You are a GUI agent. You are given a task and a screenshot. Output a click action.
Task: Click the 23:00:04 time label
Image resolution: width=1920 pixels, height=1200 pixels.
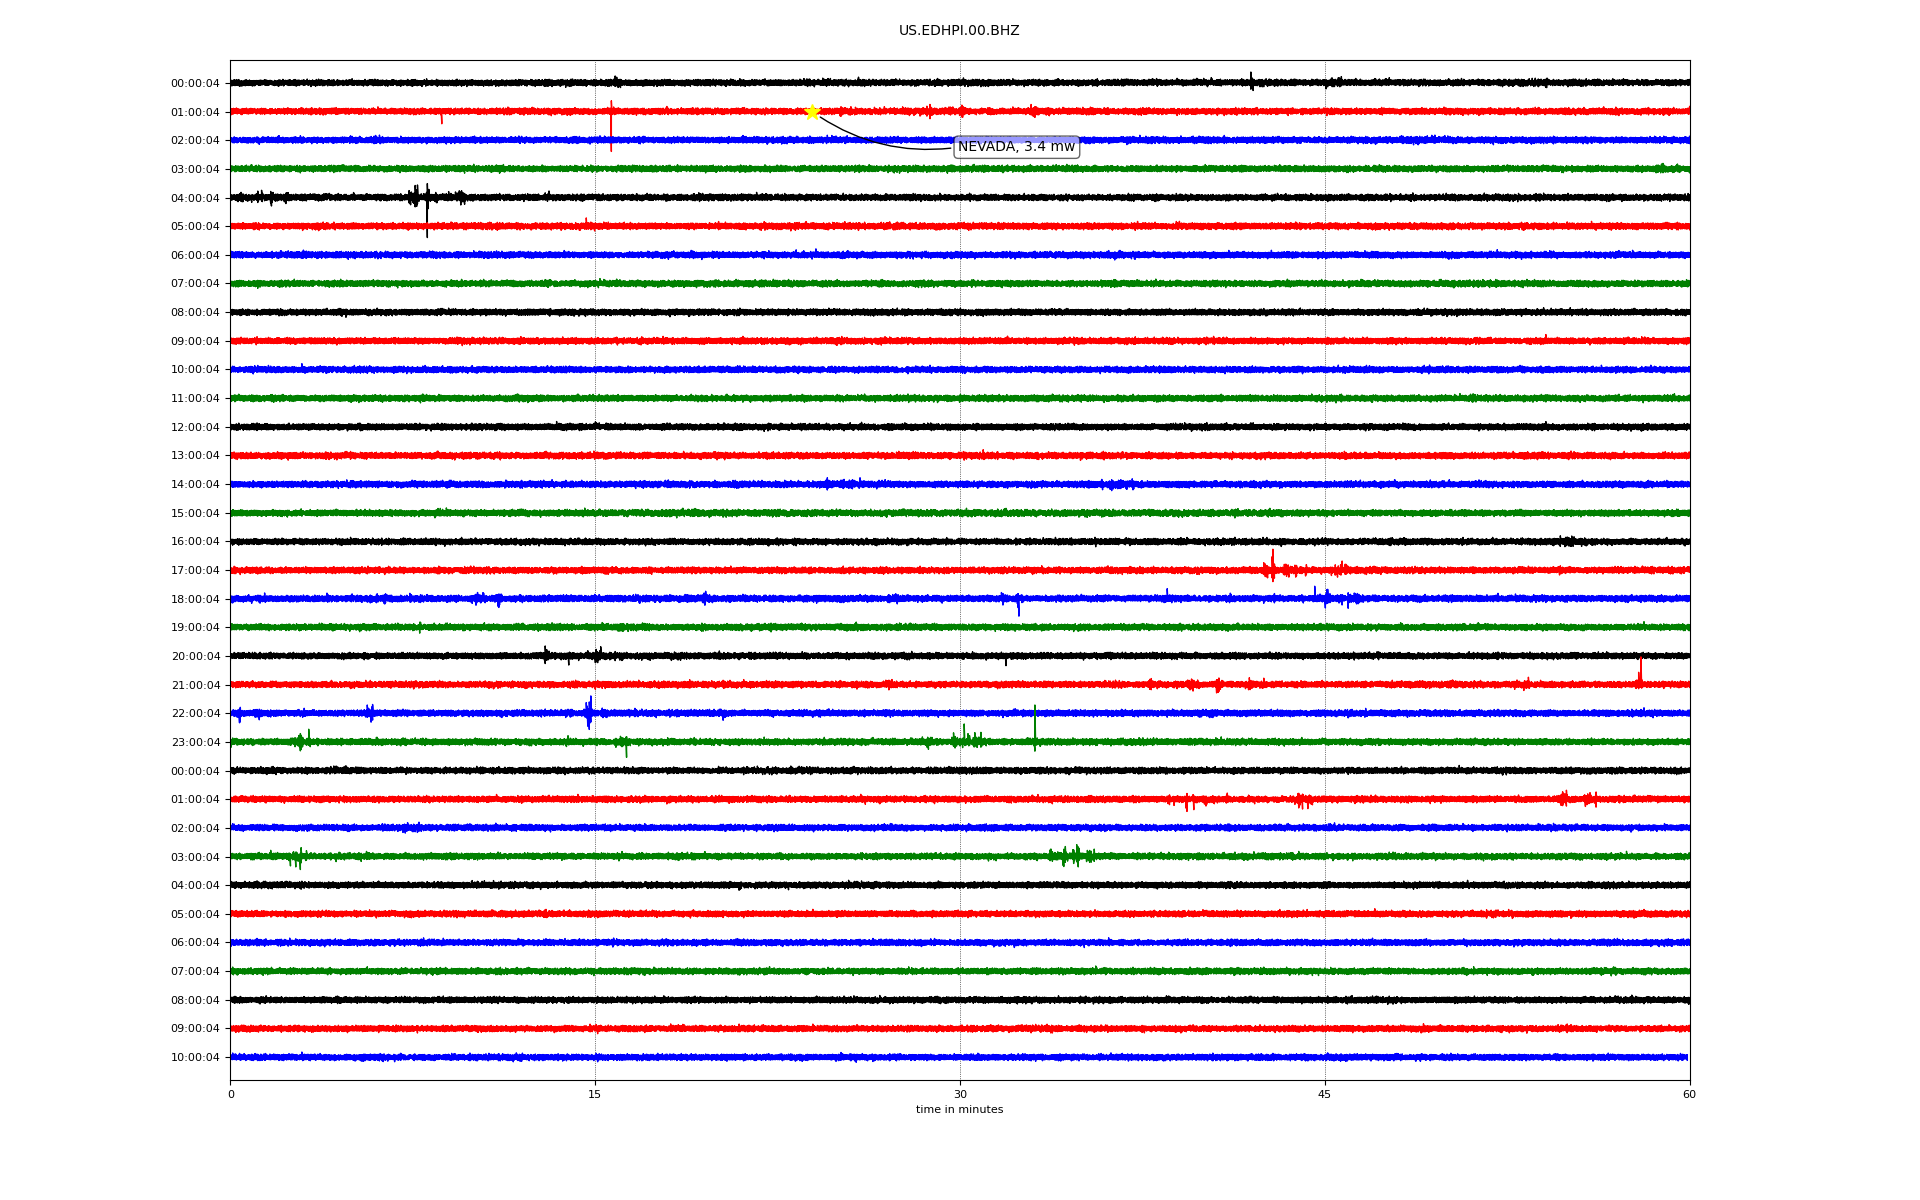(x=195, y=743)
